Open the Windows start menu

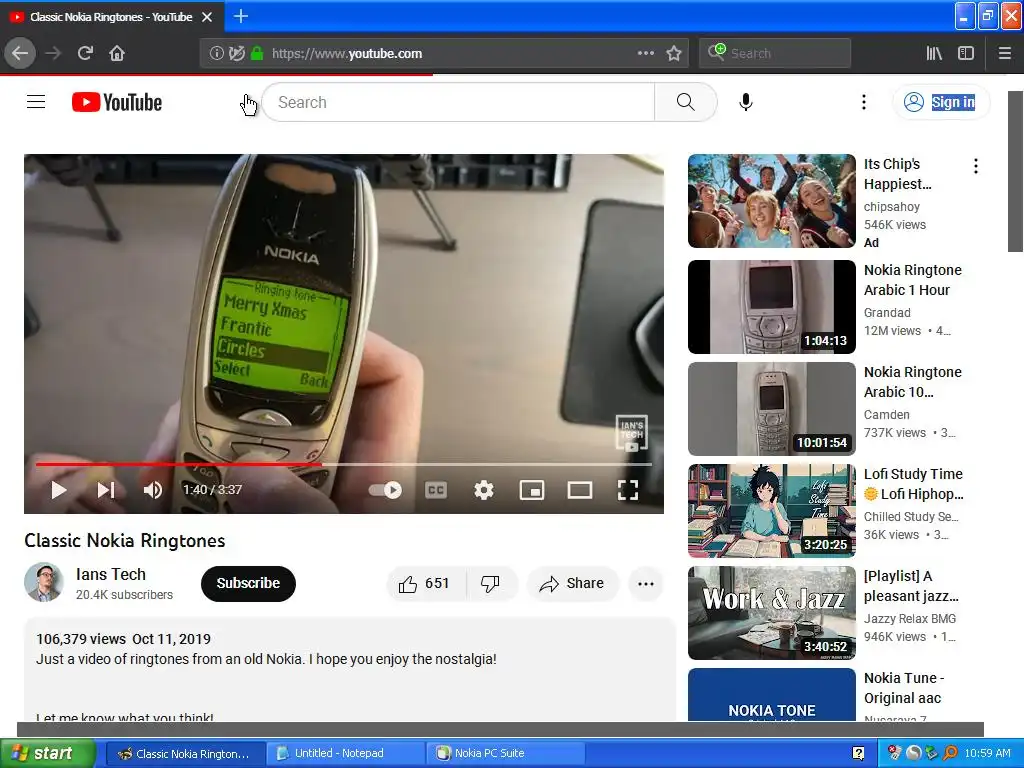(x=47, y=753)
